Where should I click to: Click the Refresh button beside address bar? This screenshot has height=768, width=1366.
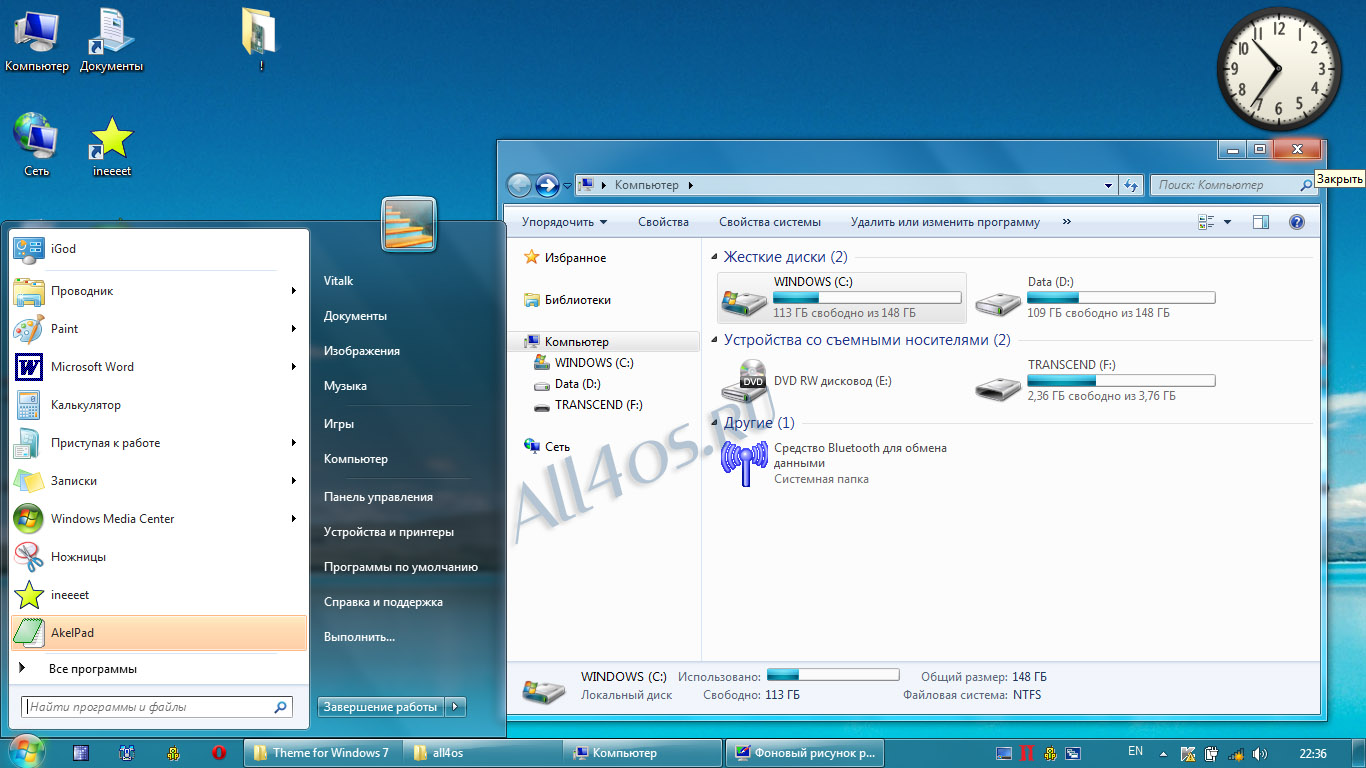(1132, 185)
